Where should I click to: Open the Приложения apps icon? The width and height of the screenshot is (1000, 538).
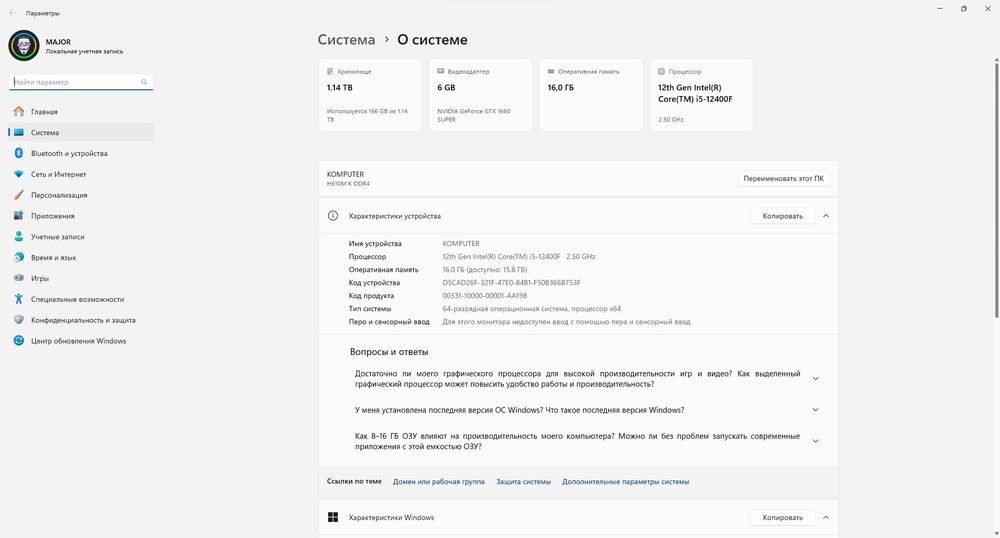coord(18,216)
